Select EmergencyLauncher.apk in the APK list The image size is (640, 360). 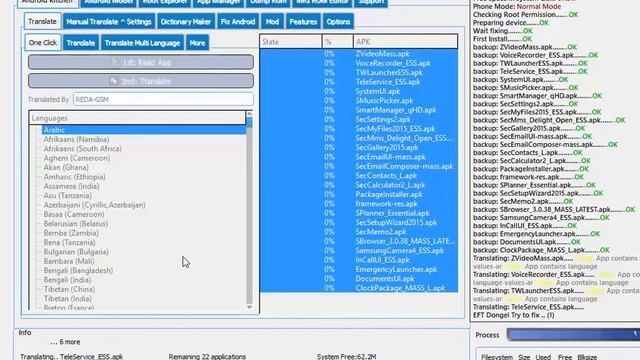point(396,270)
